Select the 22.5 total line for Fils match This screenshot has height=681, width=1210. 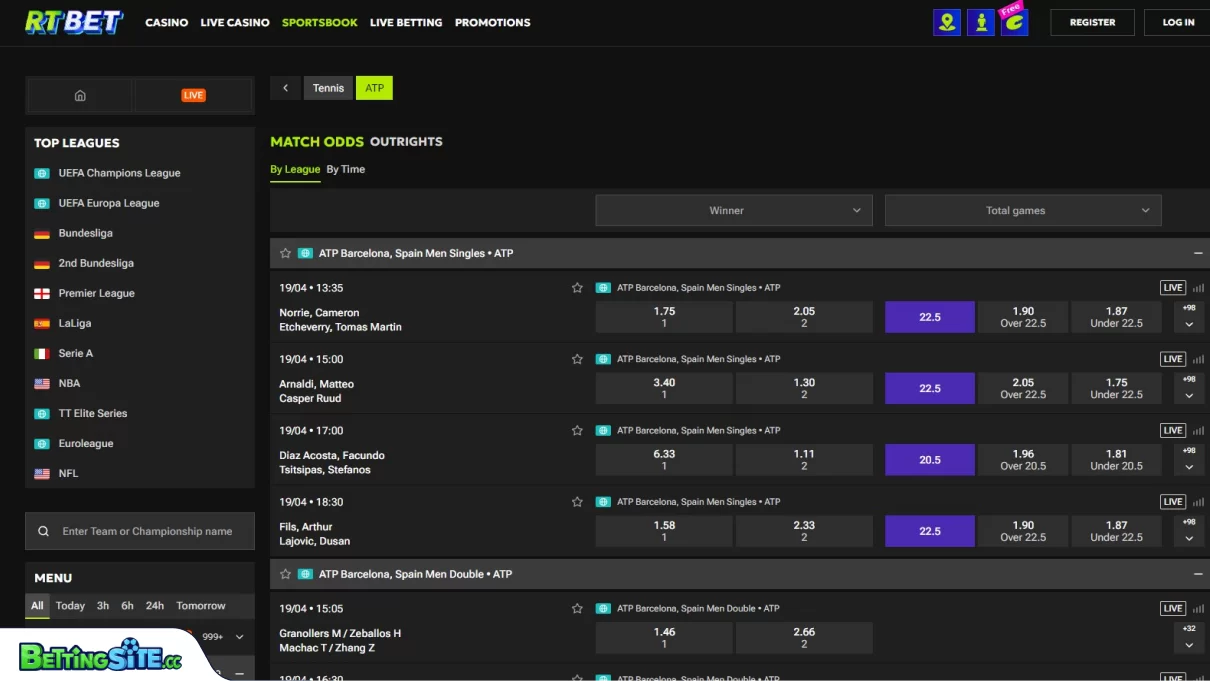pos(930,531)
